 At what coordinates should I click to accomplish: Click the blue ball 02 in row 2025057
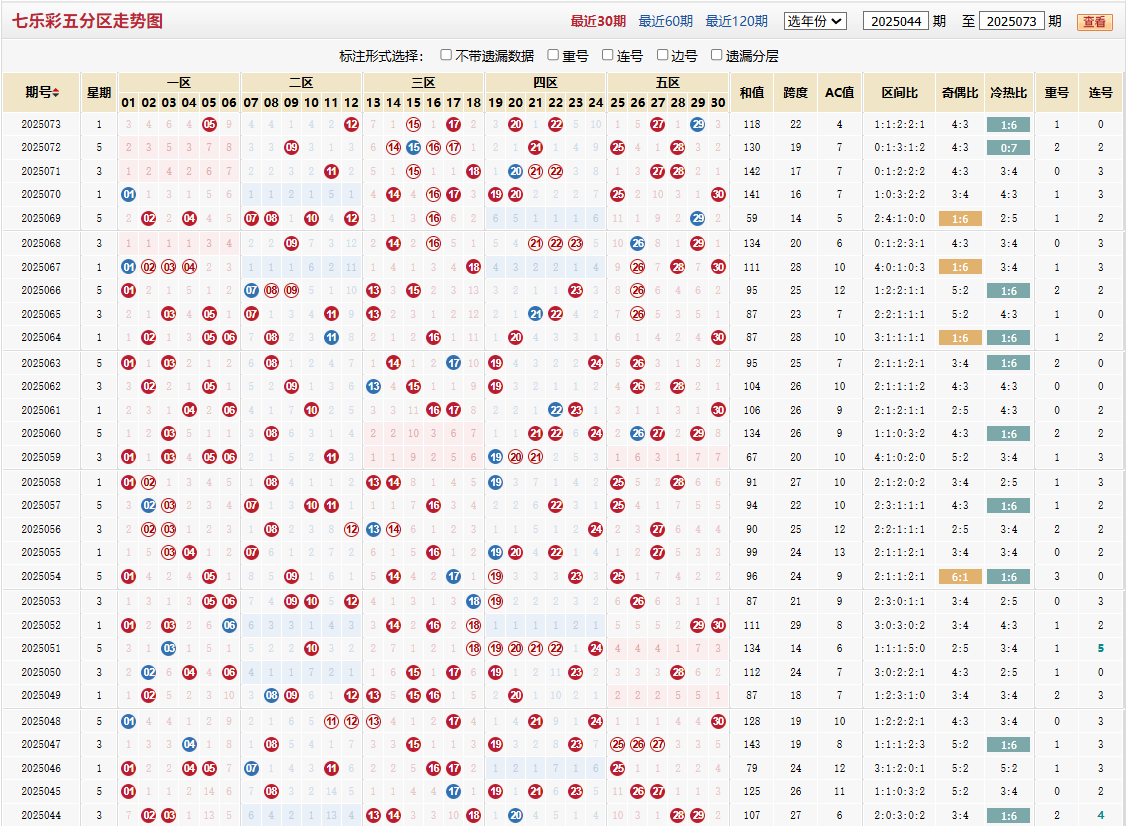149,505
